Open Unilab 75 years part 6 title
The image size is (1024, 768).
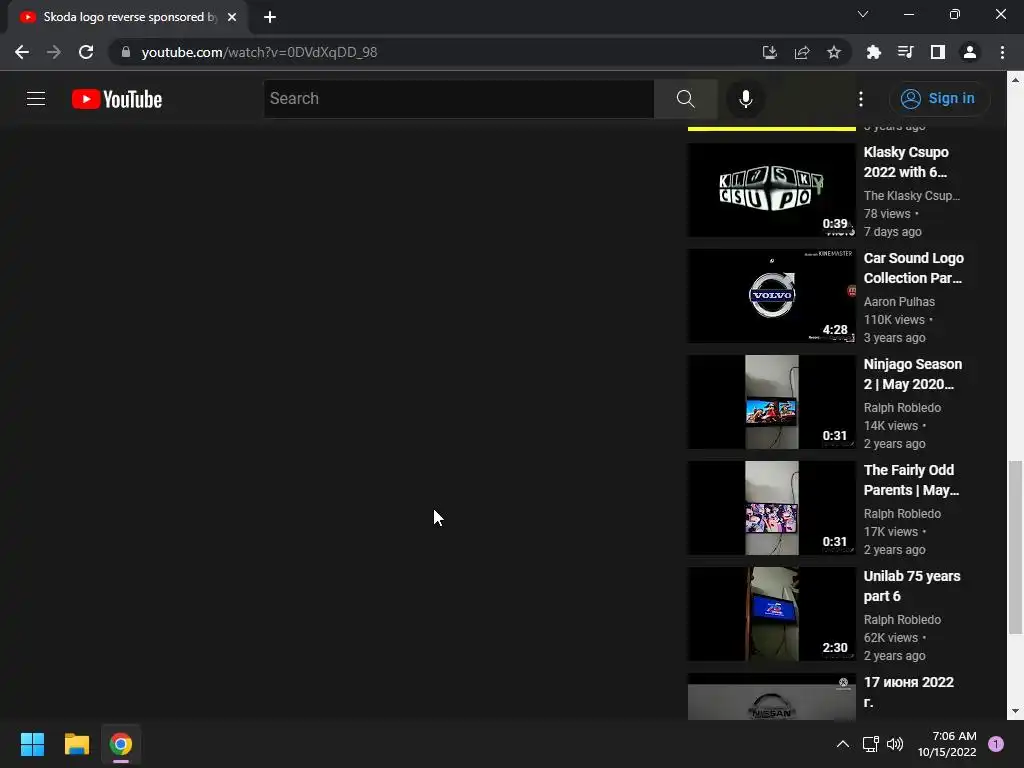pos(912,586)
